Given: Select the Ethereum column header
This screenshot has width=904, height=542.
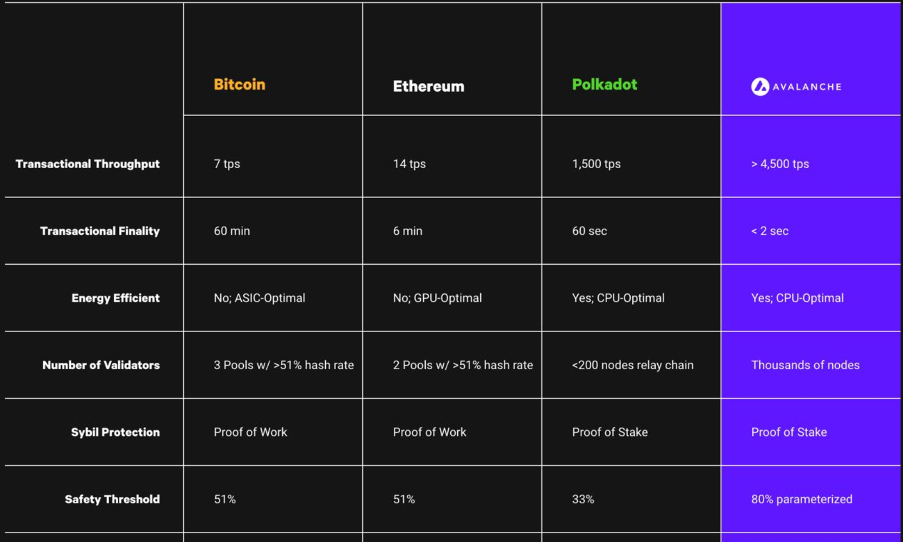Looking at the screenshot, I should pos(428,86).
